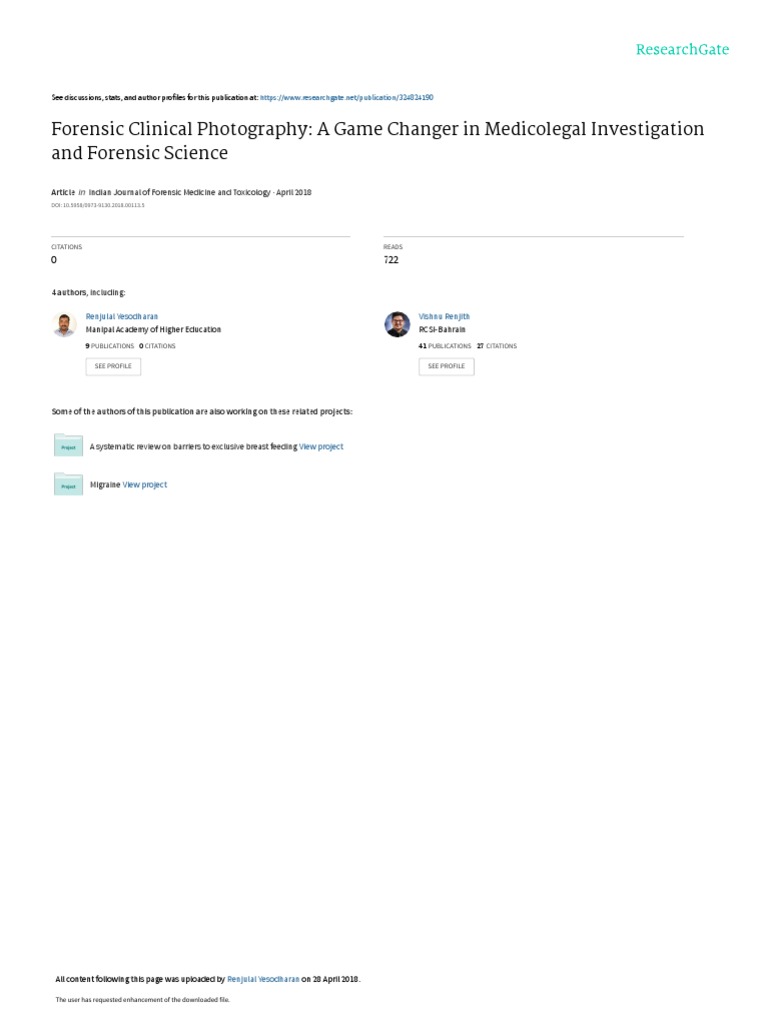Click the ResearchGate logo

pyautogui.click(x=683, y=49)
